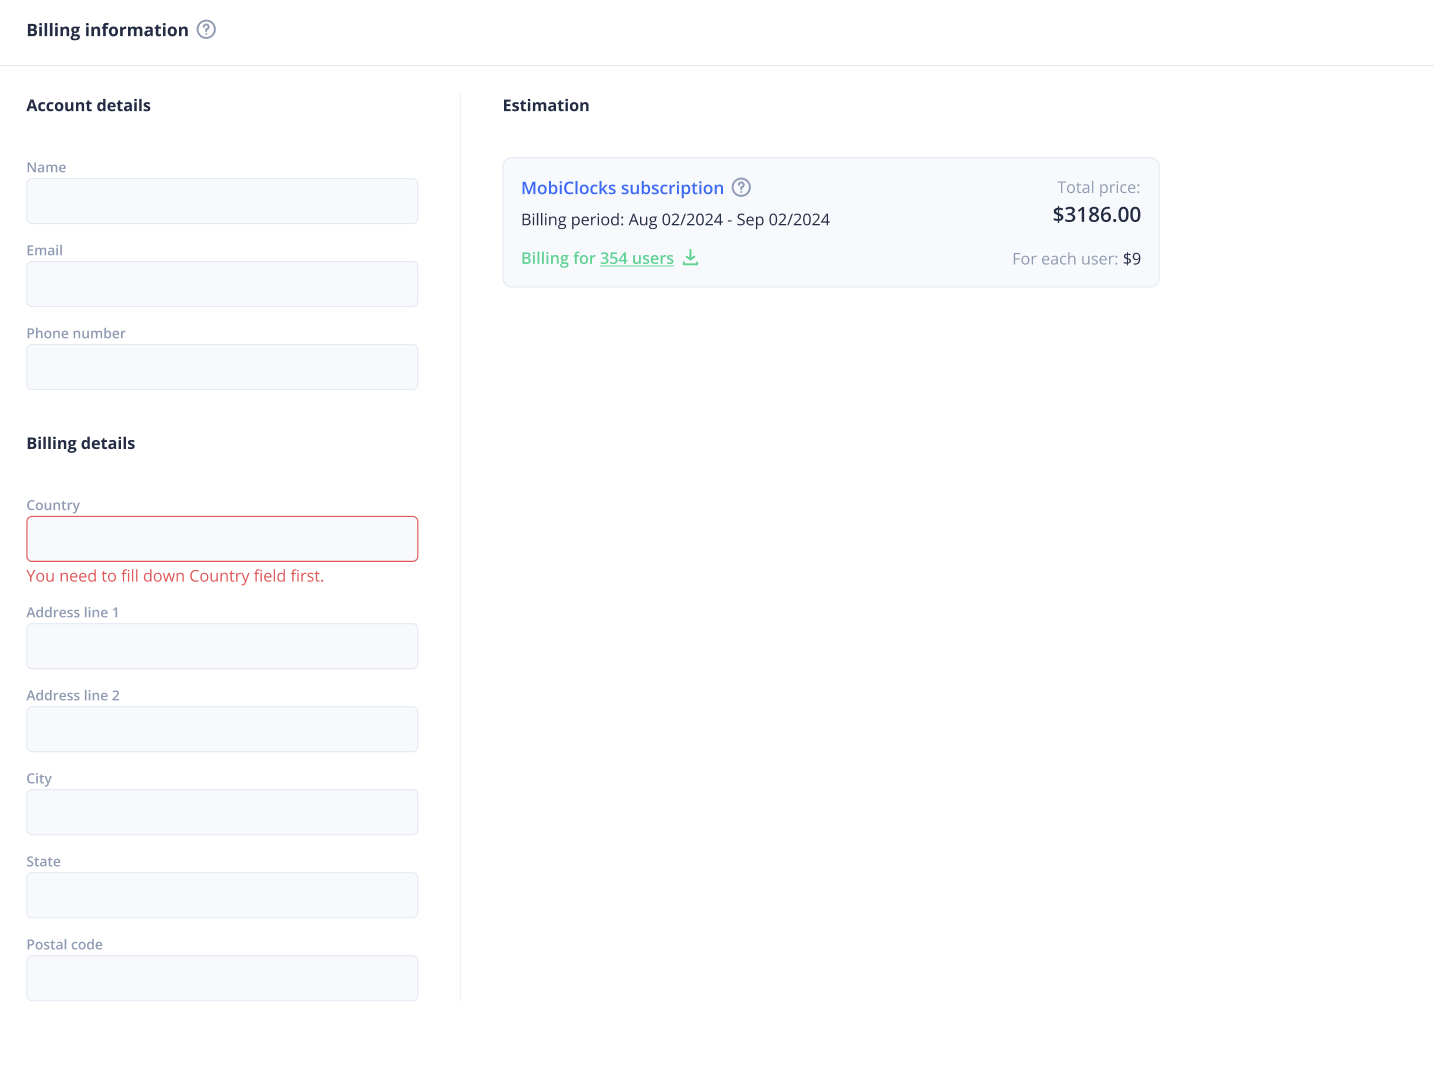Image resolution: width=1434 pixels, height=1088 pixels.
Task: Focus the Address line 2 field
Action: 222,729
